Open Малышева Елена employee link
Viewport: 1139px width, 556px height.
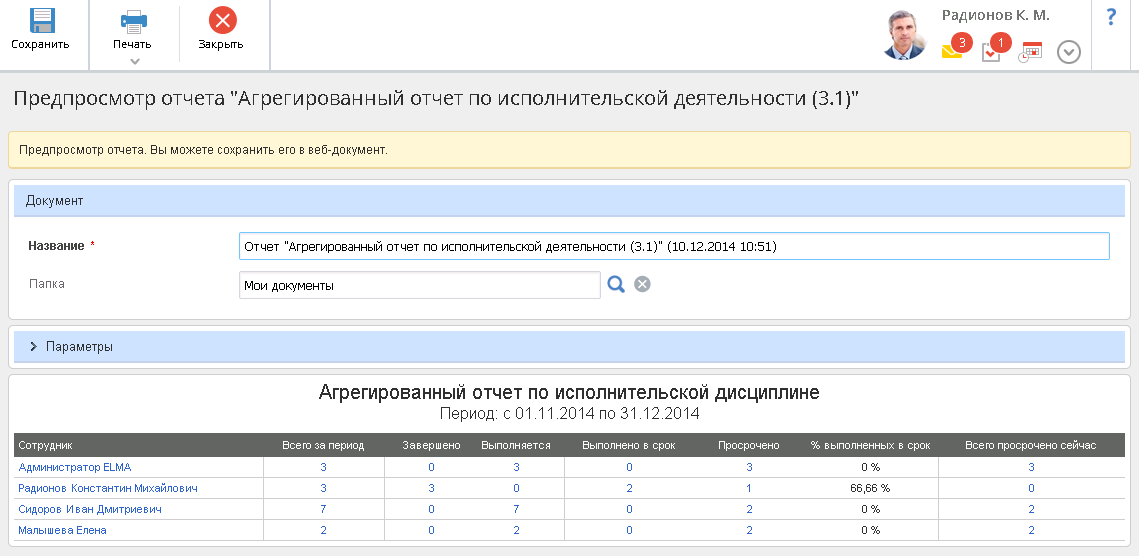[62, 530]
